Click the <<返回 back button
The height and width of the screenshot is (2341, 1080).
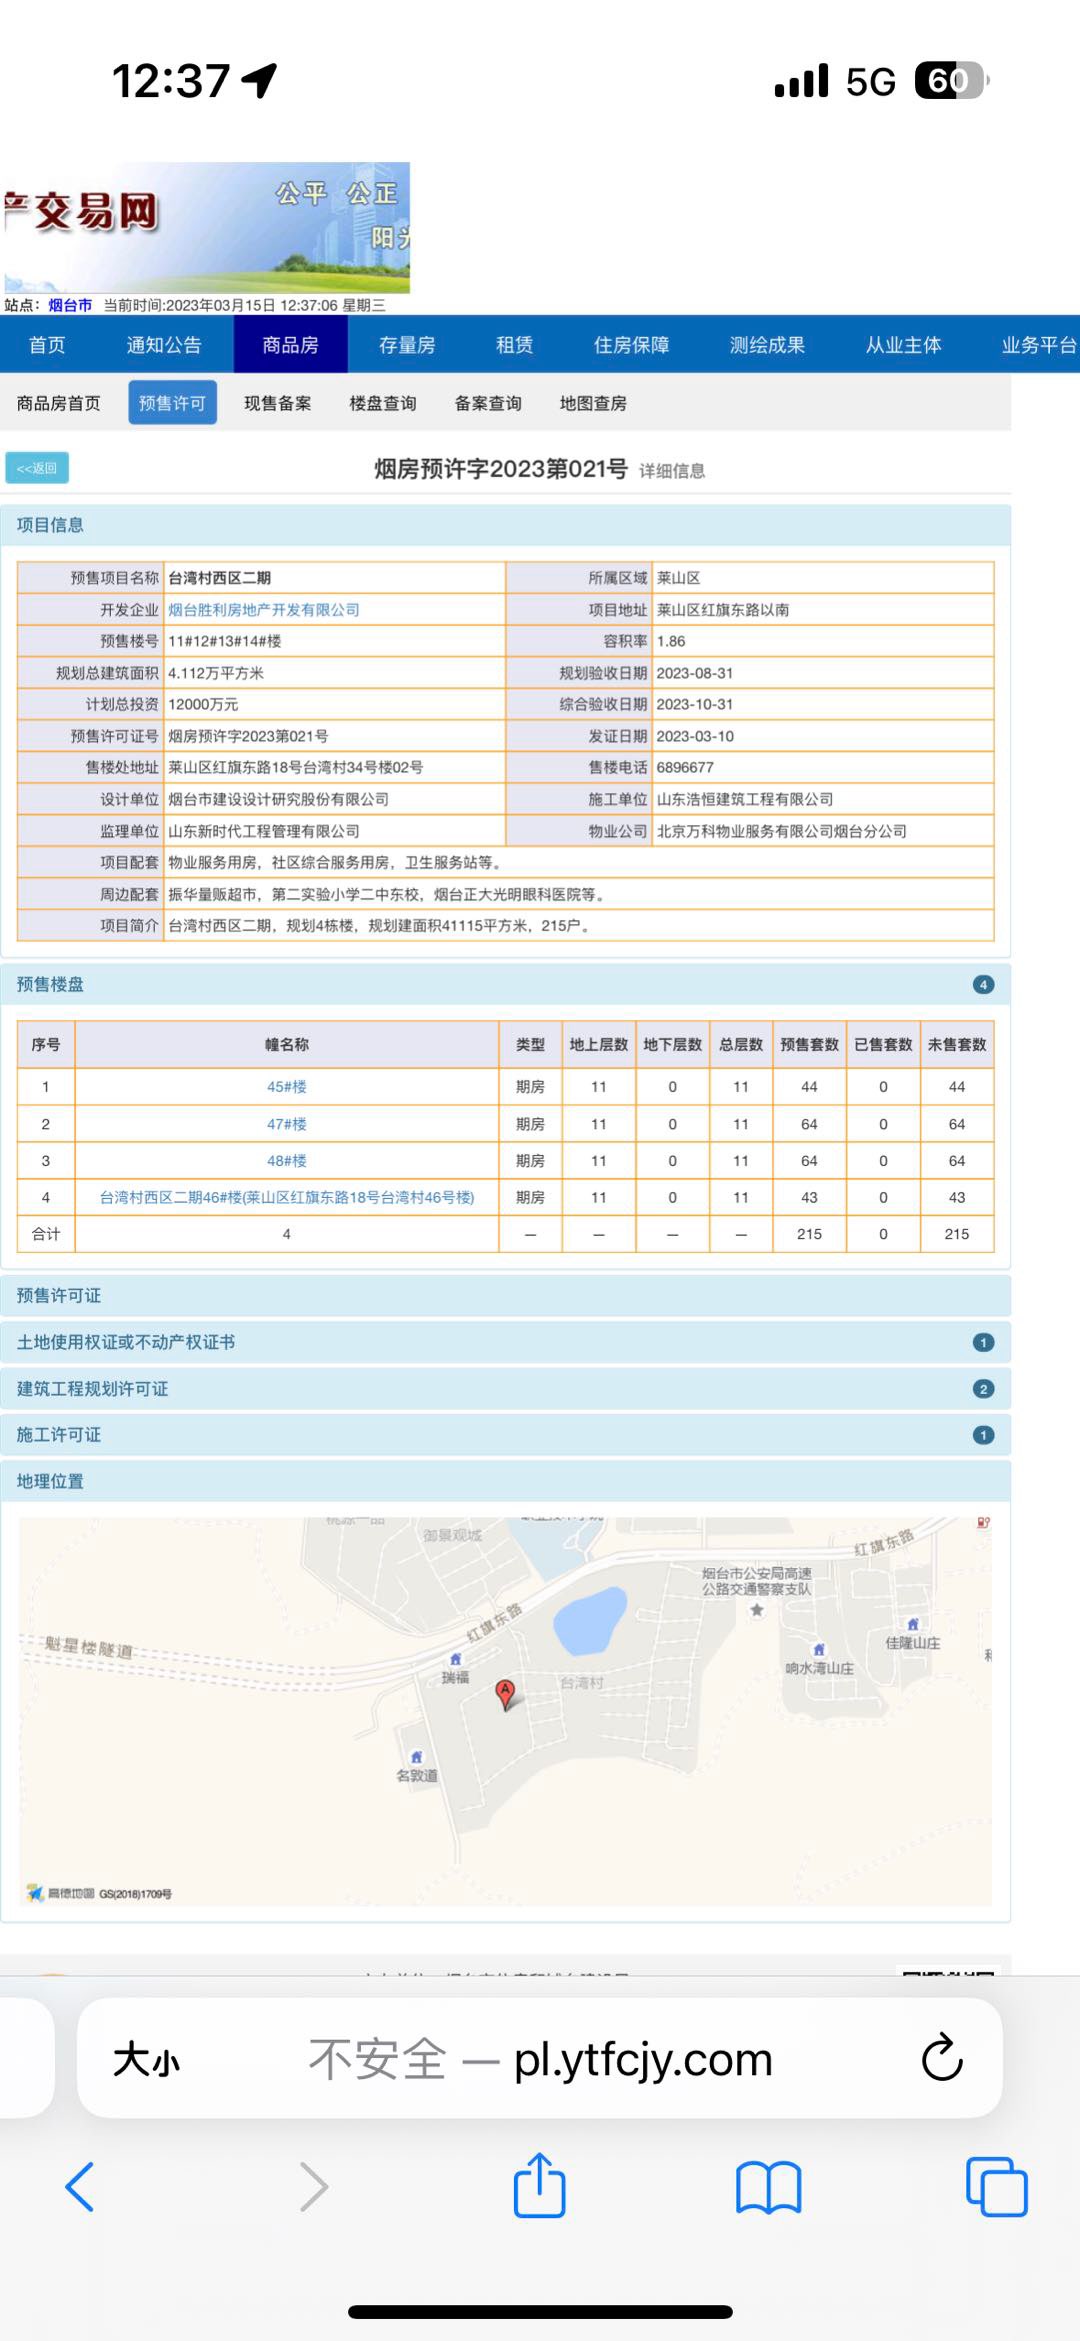pyautogui.click(x=37, y=468)
